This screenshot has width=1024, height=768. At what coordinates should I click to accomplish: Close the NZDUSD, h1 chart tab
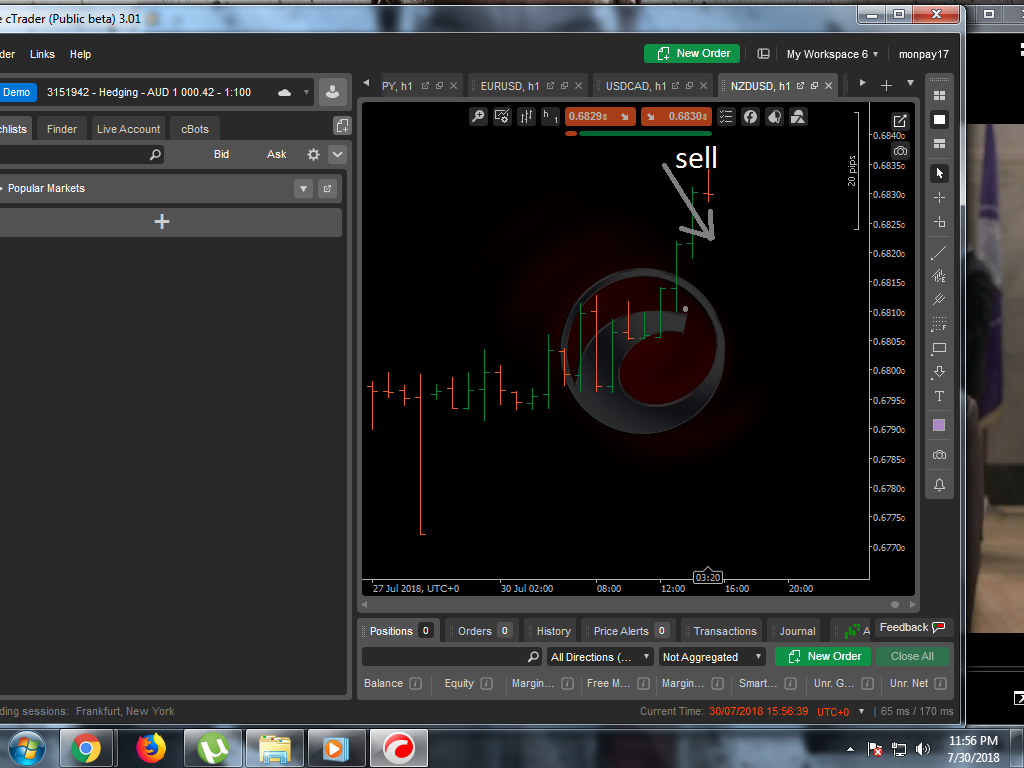(x=828, y=86)
